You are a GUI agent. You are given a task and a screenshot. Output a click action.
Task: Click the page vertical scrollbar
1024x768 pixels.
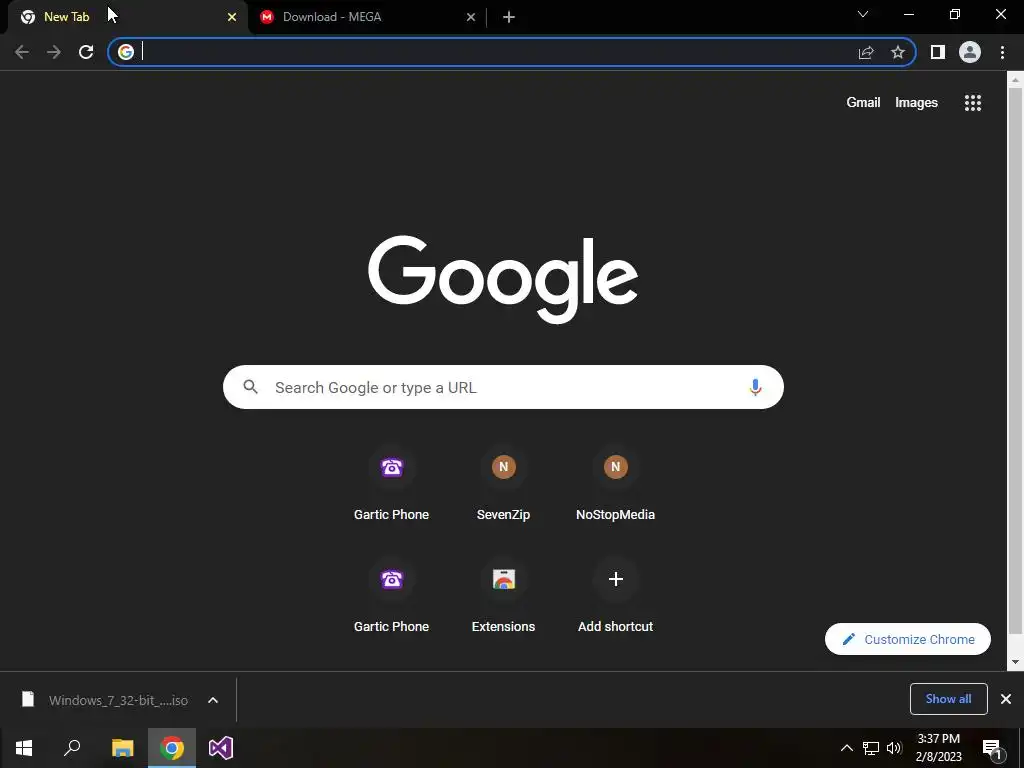tap(1015, 359)
